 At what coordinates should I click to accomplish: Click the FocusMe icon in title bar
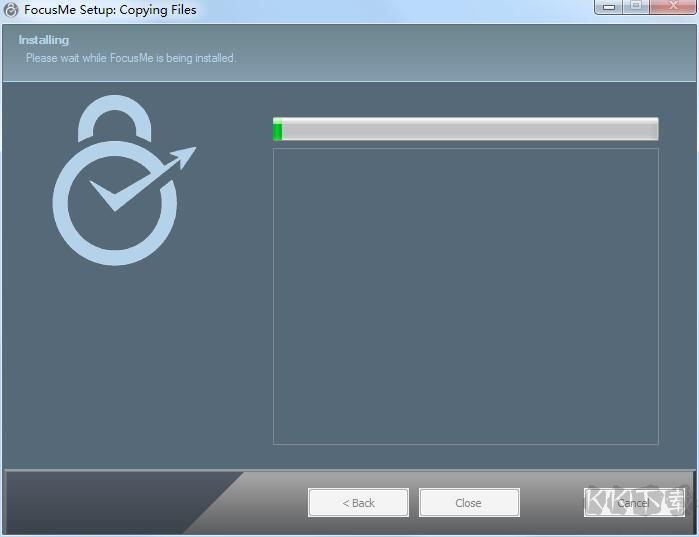(11, 10)
